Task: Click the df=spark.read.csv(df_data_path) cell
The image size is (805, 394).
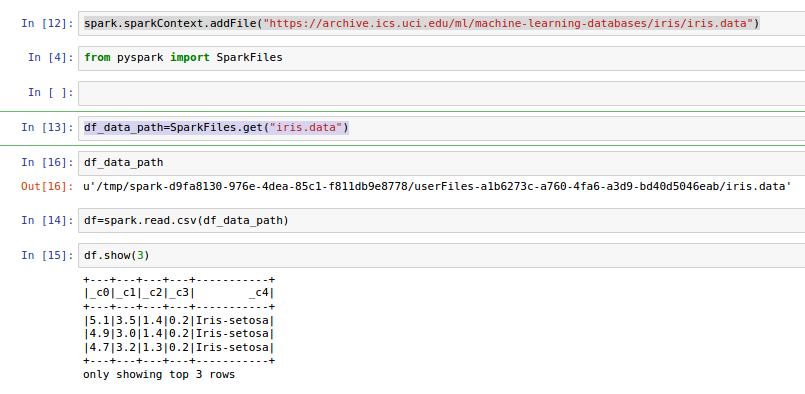Action: (442, 221)
